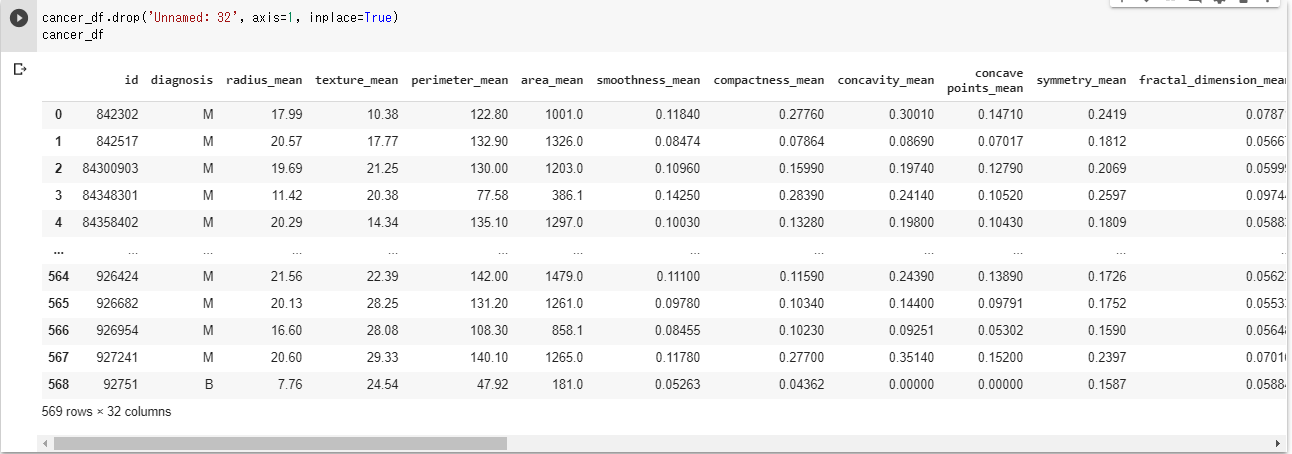Click compactness_mean value 0.27760

coord(803,115)
